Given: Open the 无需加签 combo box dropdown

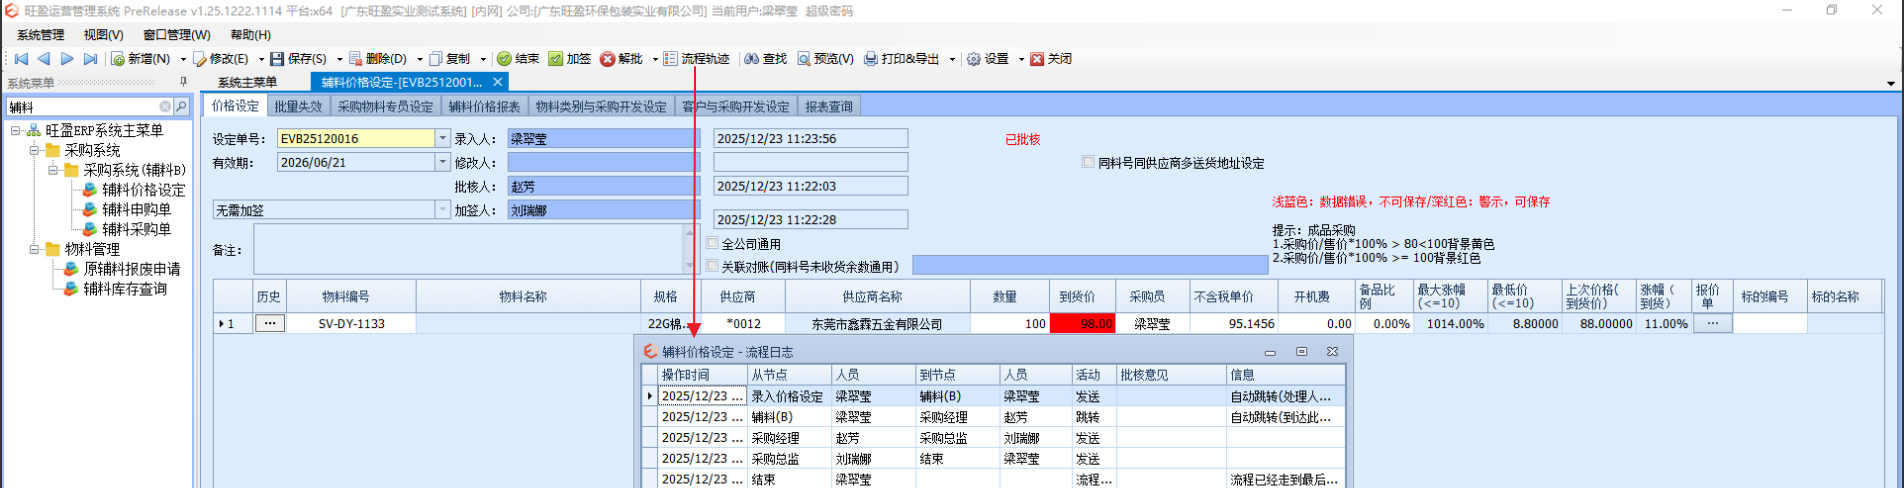Looking at the screenshot, I should pos(442,210).
